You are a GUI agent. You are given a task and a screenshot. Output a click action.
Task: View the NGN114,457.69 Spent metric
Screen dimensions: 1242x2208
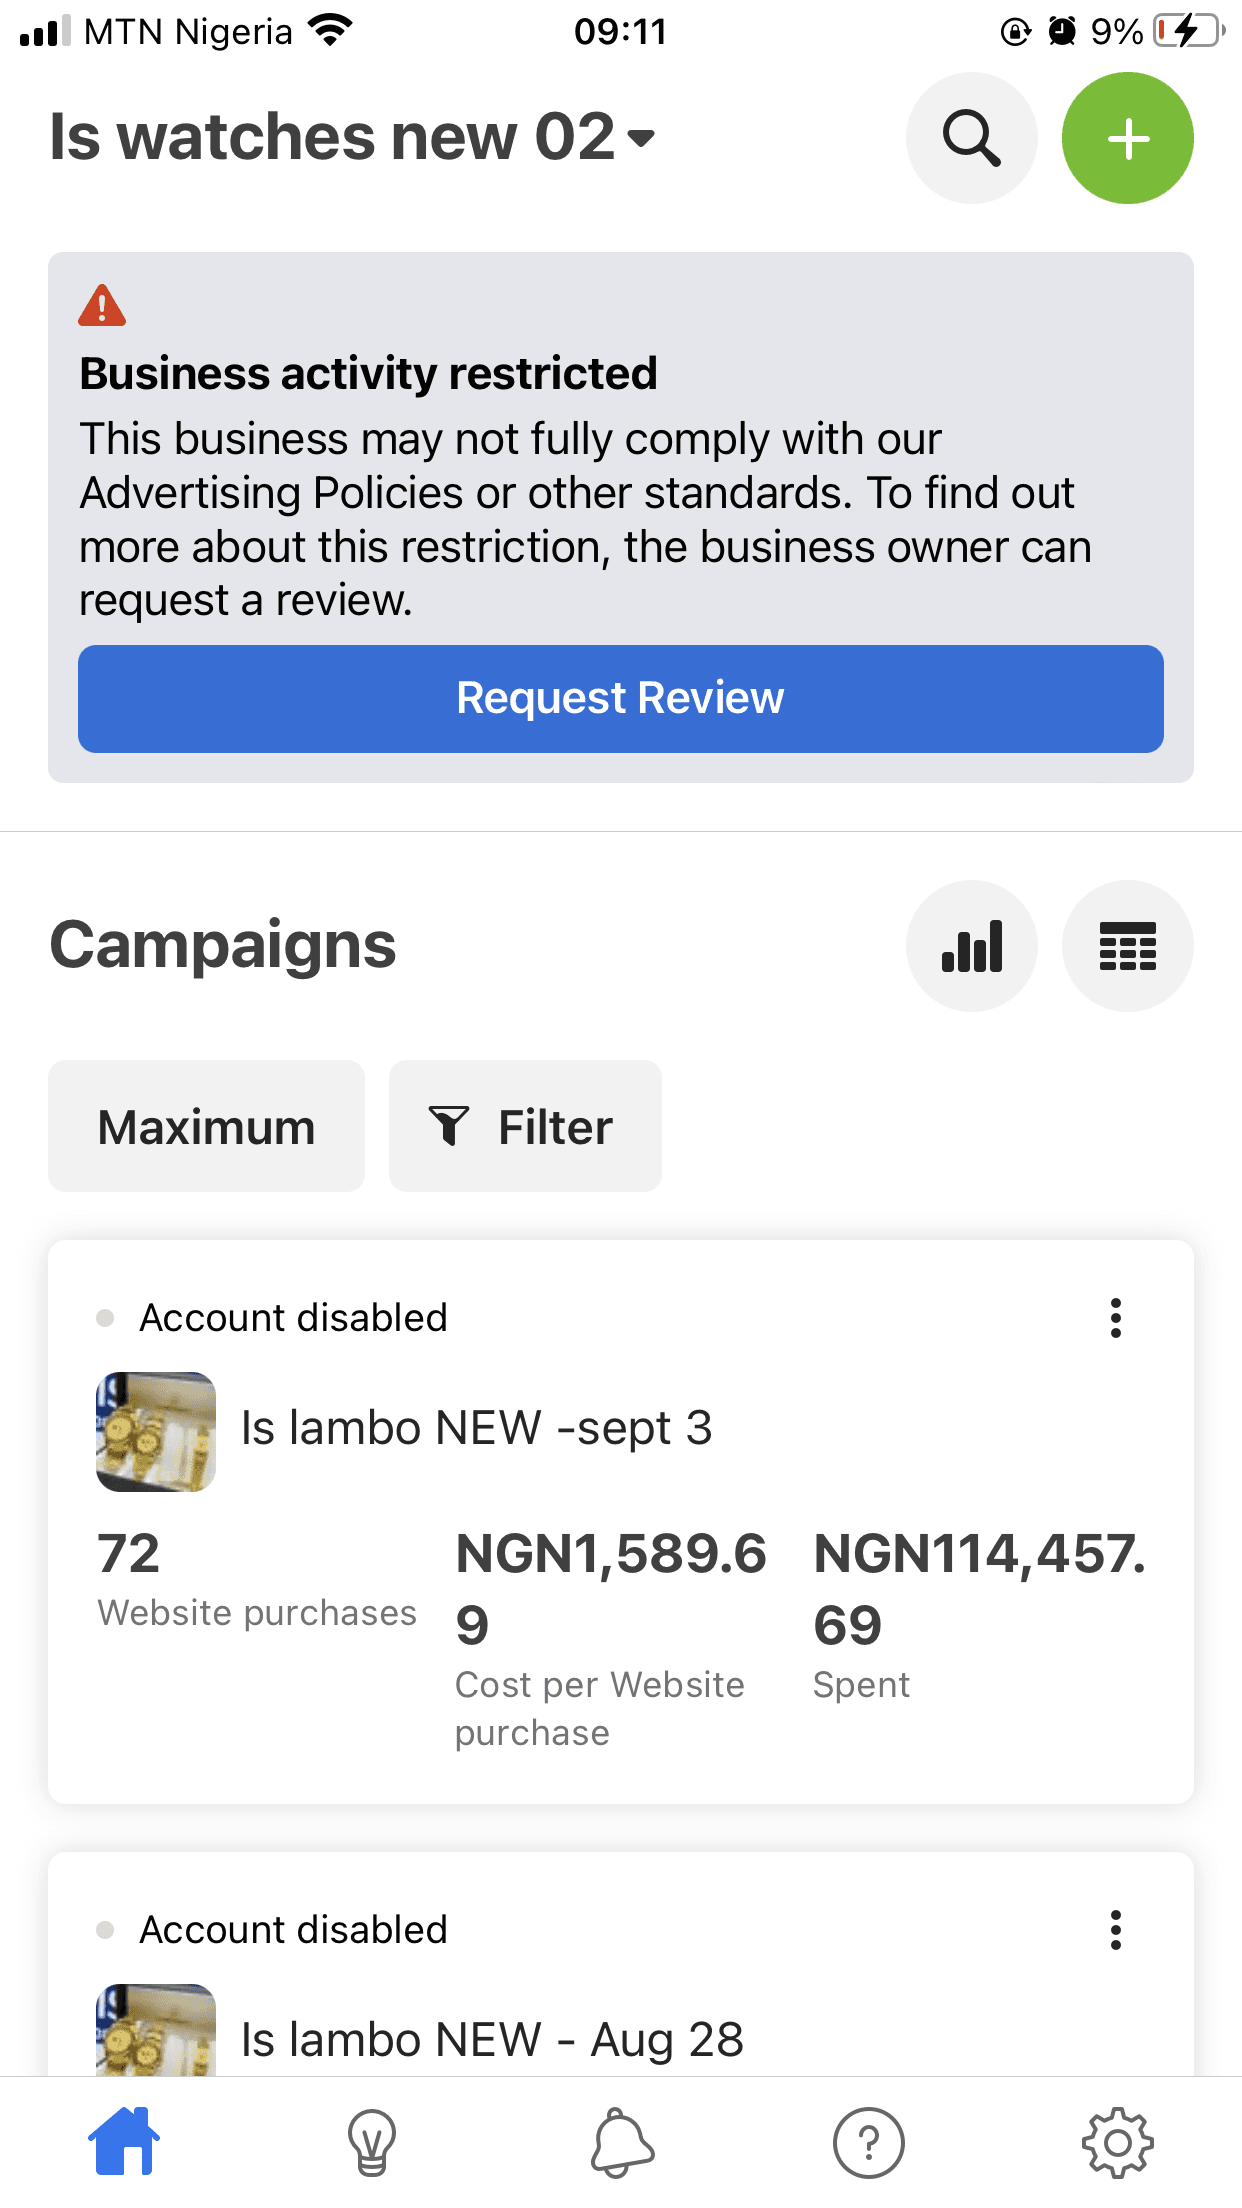(980, 1614)
